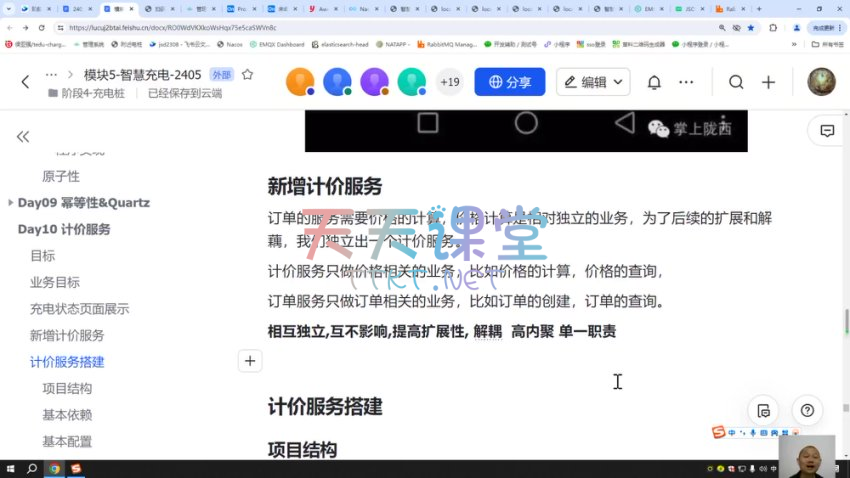Collapse the sidebar with the double-chevron icon

[x=23, y=137]
